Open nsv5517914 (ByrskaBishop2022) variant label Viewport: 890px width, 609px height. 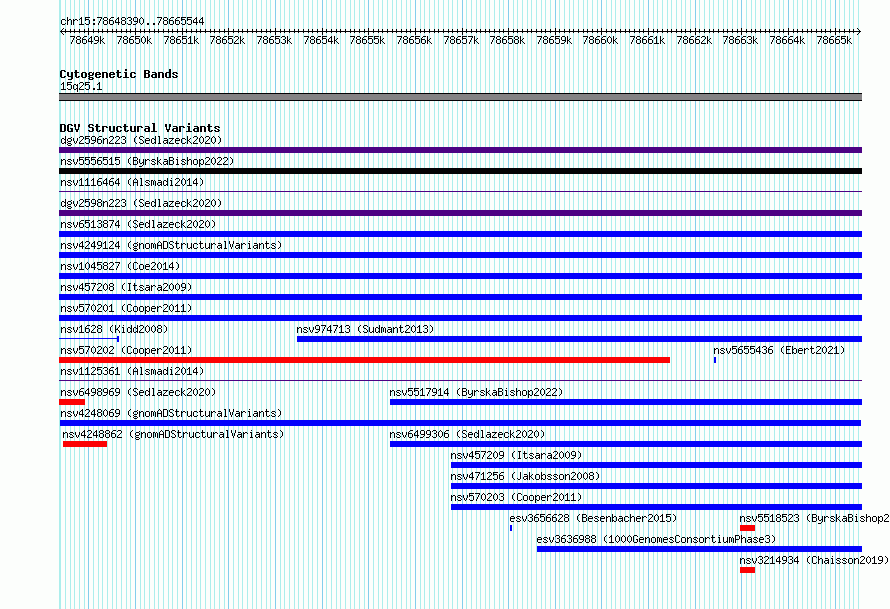point(476,392)
